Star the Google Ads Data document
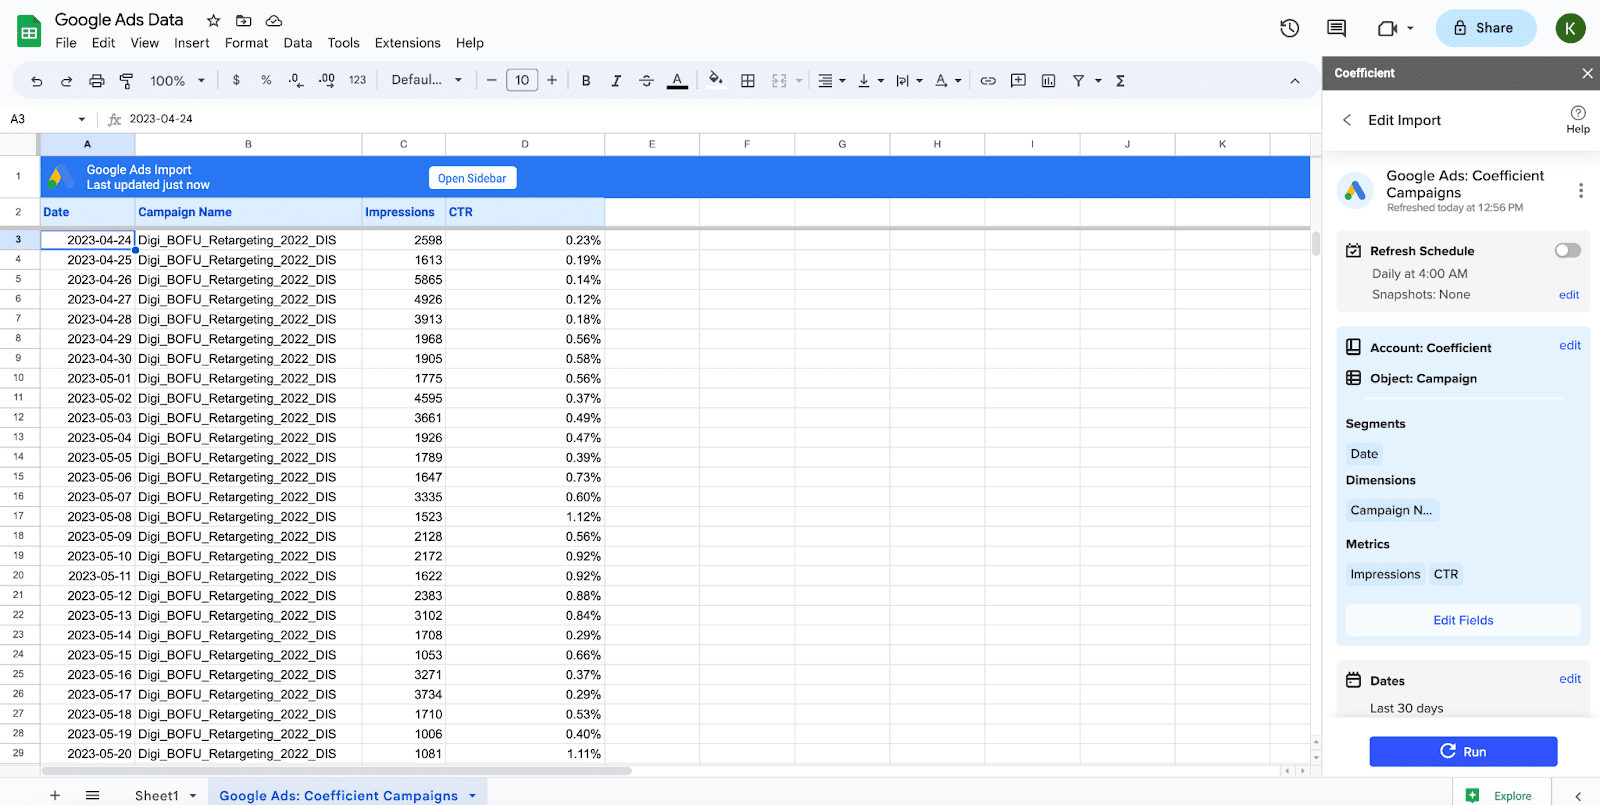The image size is (1600, 805). [x=213, y=20]
